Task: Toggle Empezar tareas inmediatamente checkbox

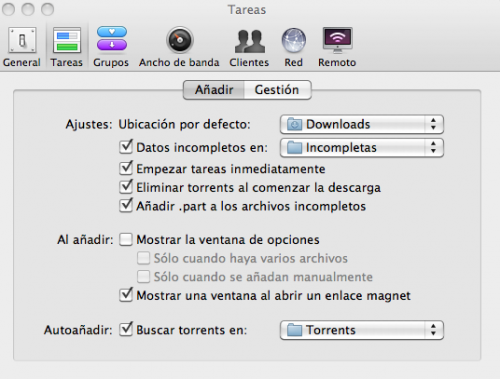Action: click(x=126, y=168)
